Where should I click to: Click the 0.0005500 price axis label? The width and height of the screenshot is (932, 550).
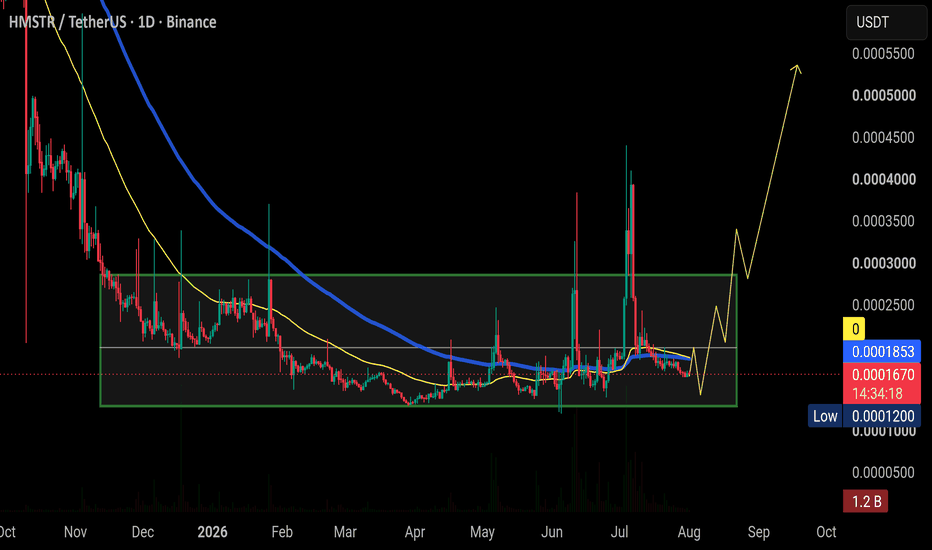(x=883, y=54)
